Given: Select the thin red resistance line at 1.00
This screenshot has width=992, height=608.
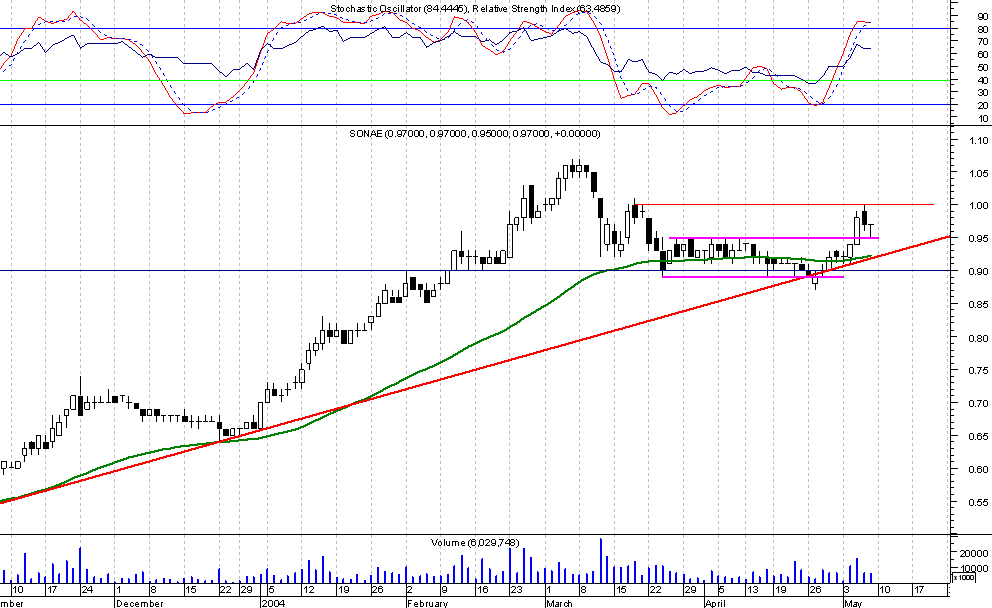Looking at the screenshot, I should click(x=784, y=204).
